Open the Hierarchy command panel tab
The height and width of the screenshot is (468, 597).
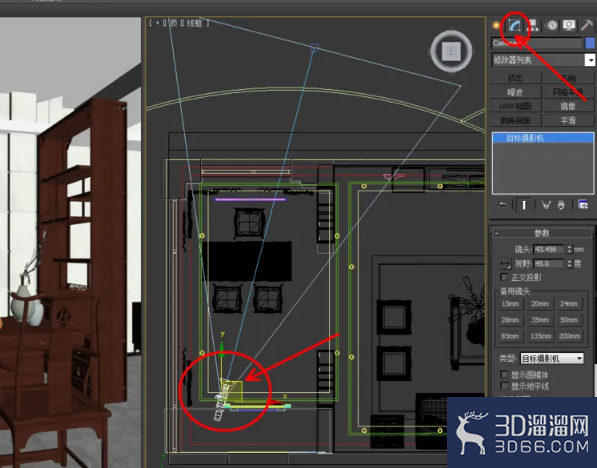(x=533, y=26)
